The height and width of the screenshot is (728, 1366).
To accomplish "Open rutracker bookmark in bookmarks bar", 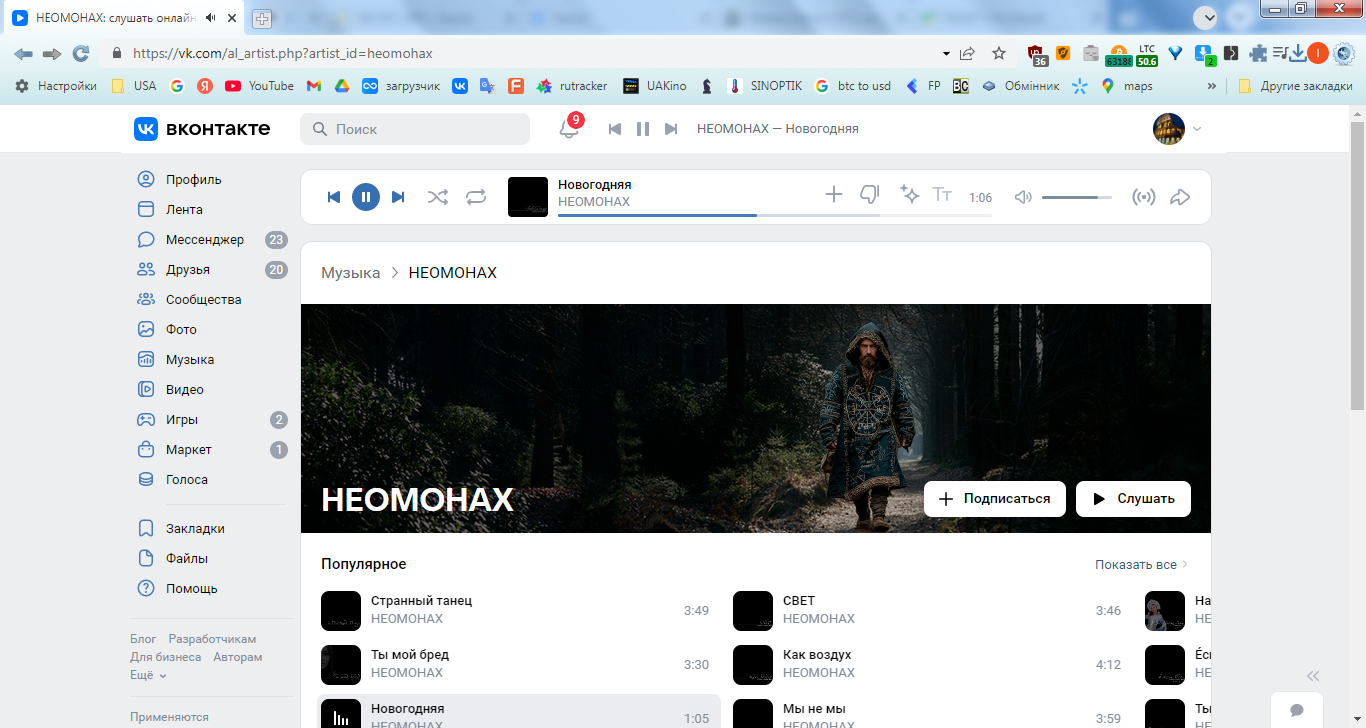I will pos(572,86).
